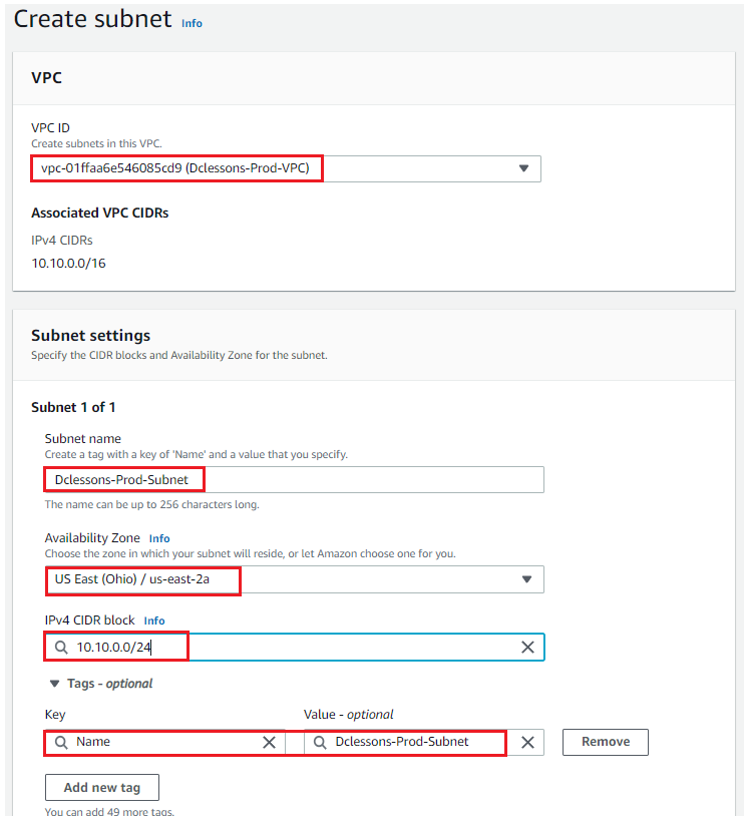Open Info link next to Availability Zone
The width and height of the screenshot is (744, 824).
point(159,539)
